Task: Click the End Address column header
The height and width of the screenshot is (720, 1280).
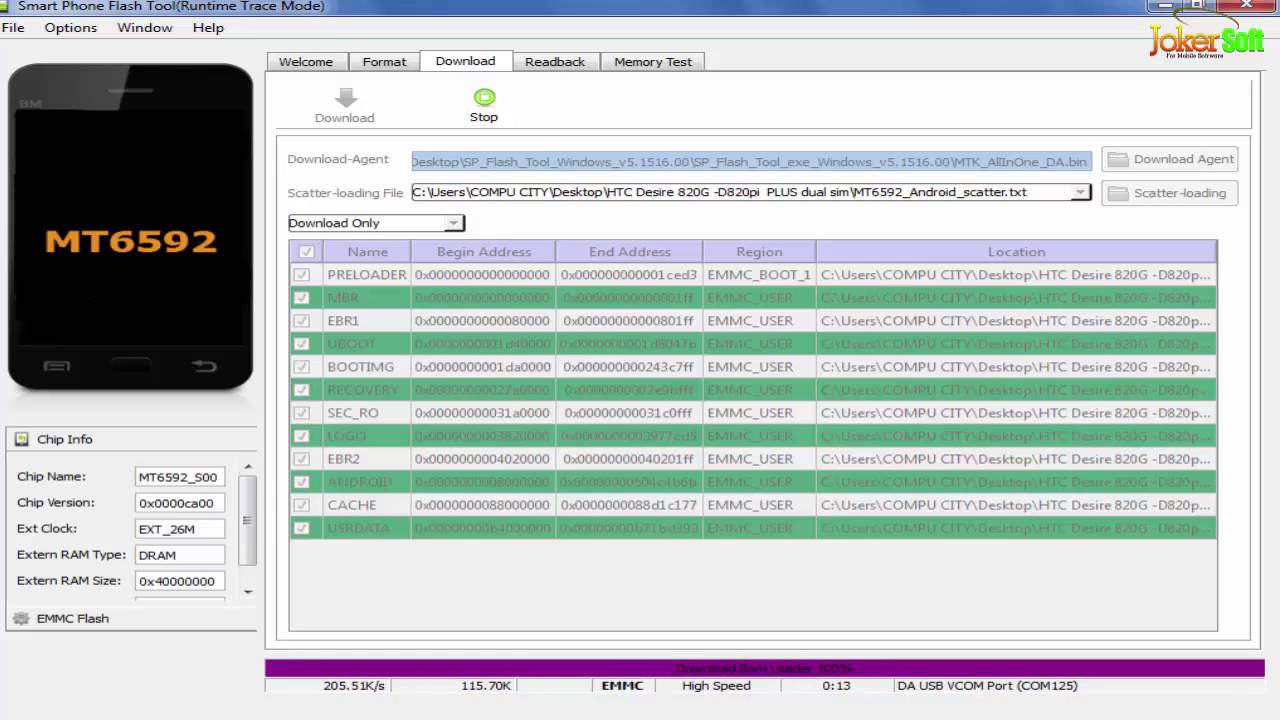Action: (629, 252)
